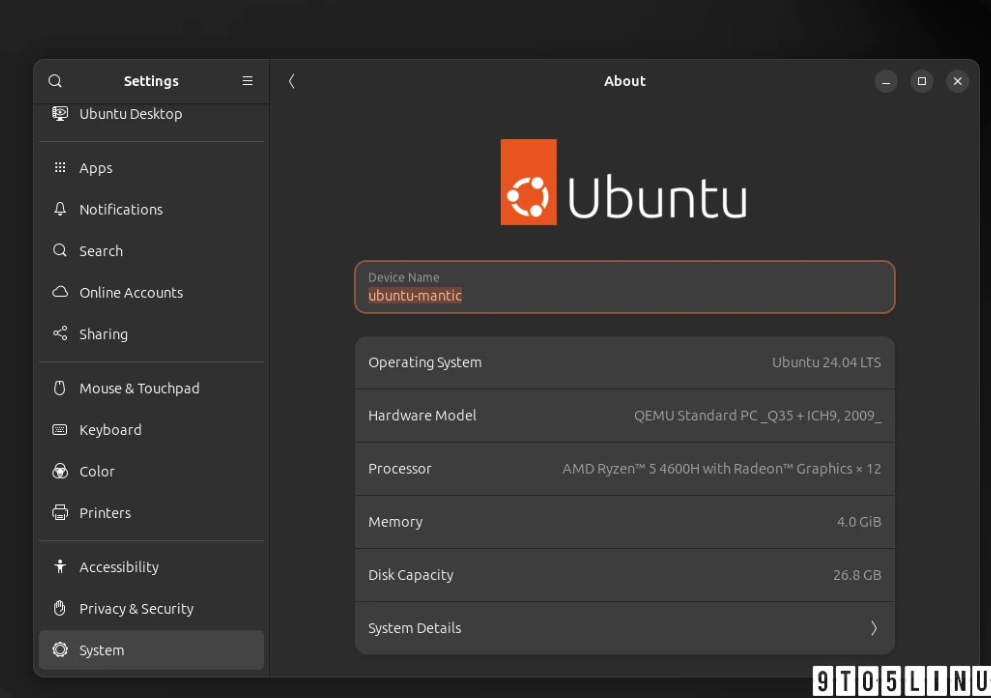
Task: Click the System gear icon
Action: pyautogui.click(x=60, y=649)
